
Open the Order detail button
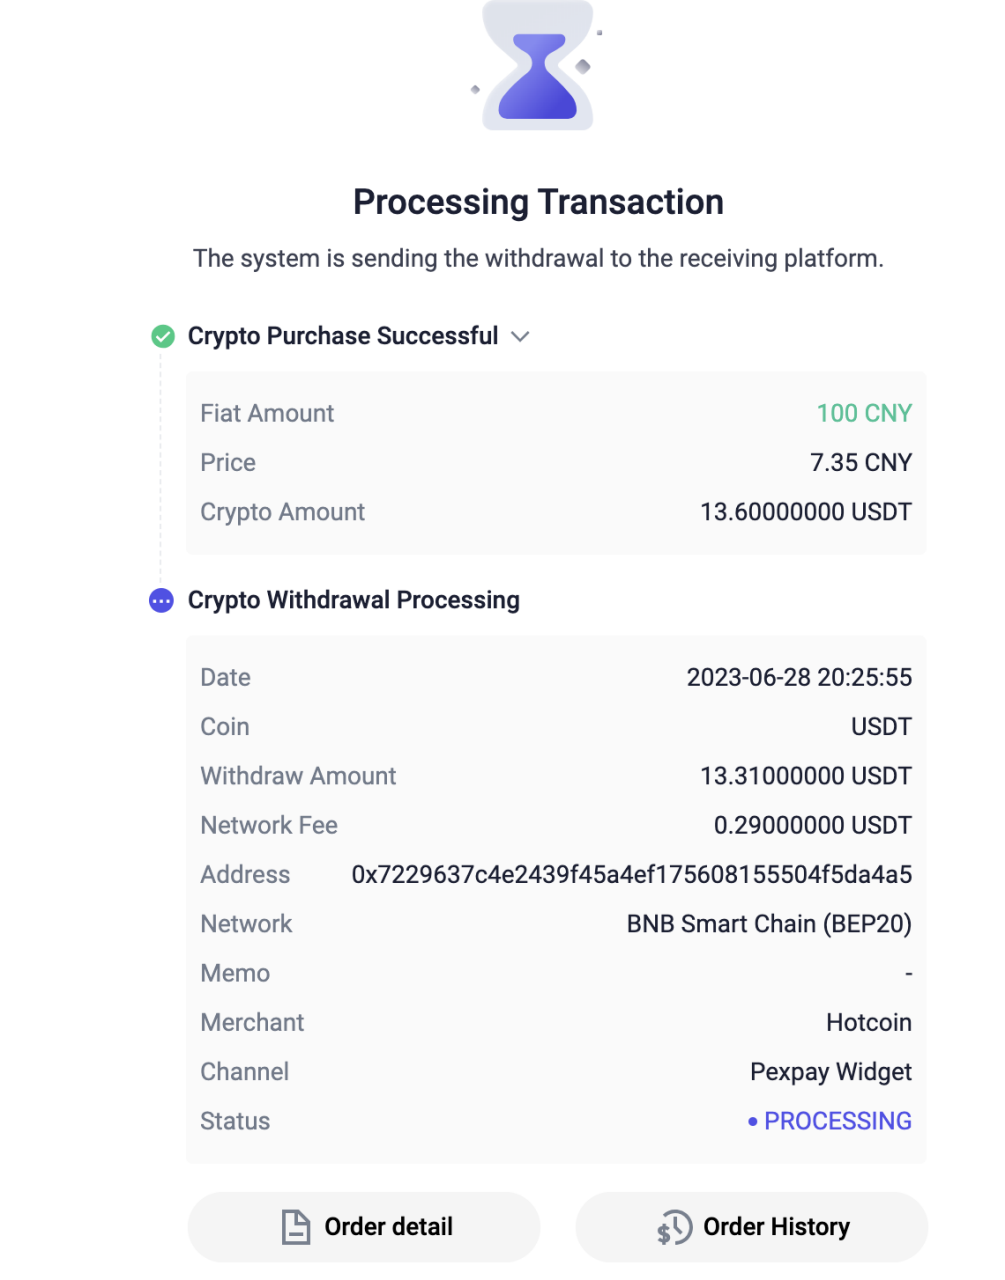click(364, 1227)
